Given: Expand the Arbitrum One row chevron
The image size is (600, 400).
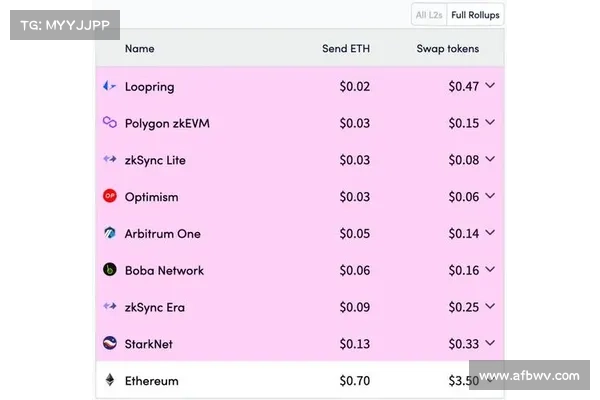Looking at the screenshot, I should (x=490, y=233).
